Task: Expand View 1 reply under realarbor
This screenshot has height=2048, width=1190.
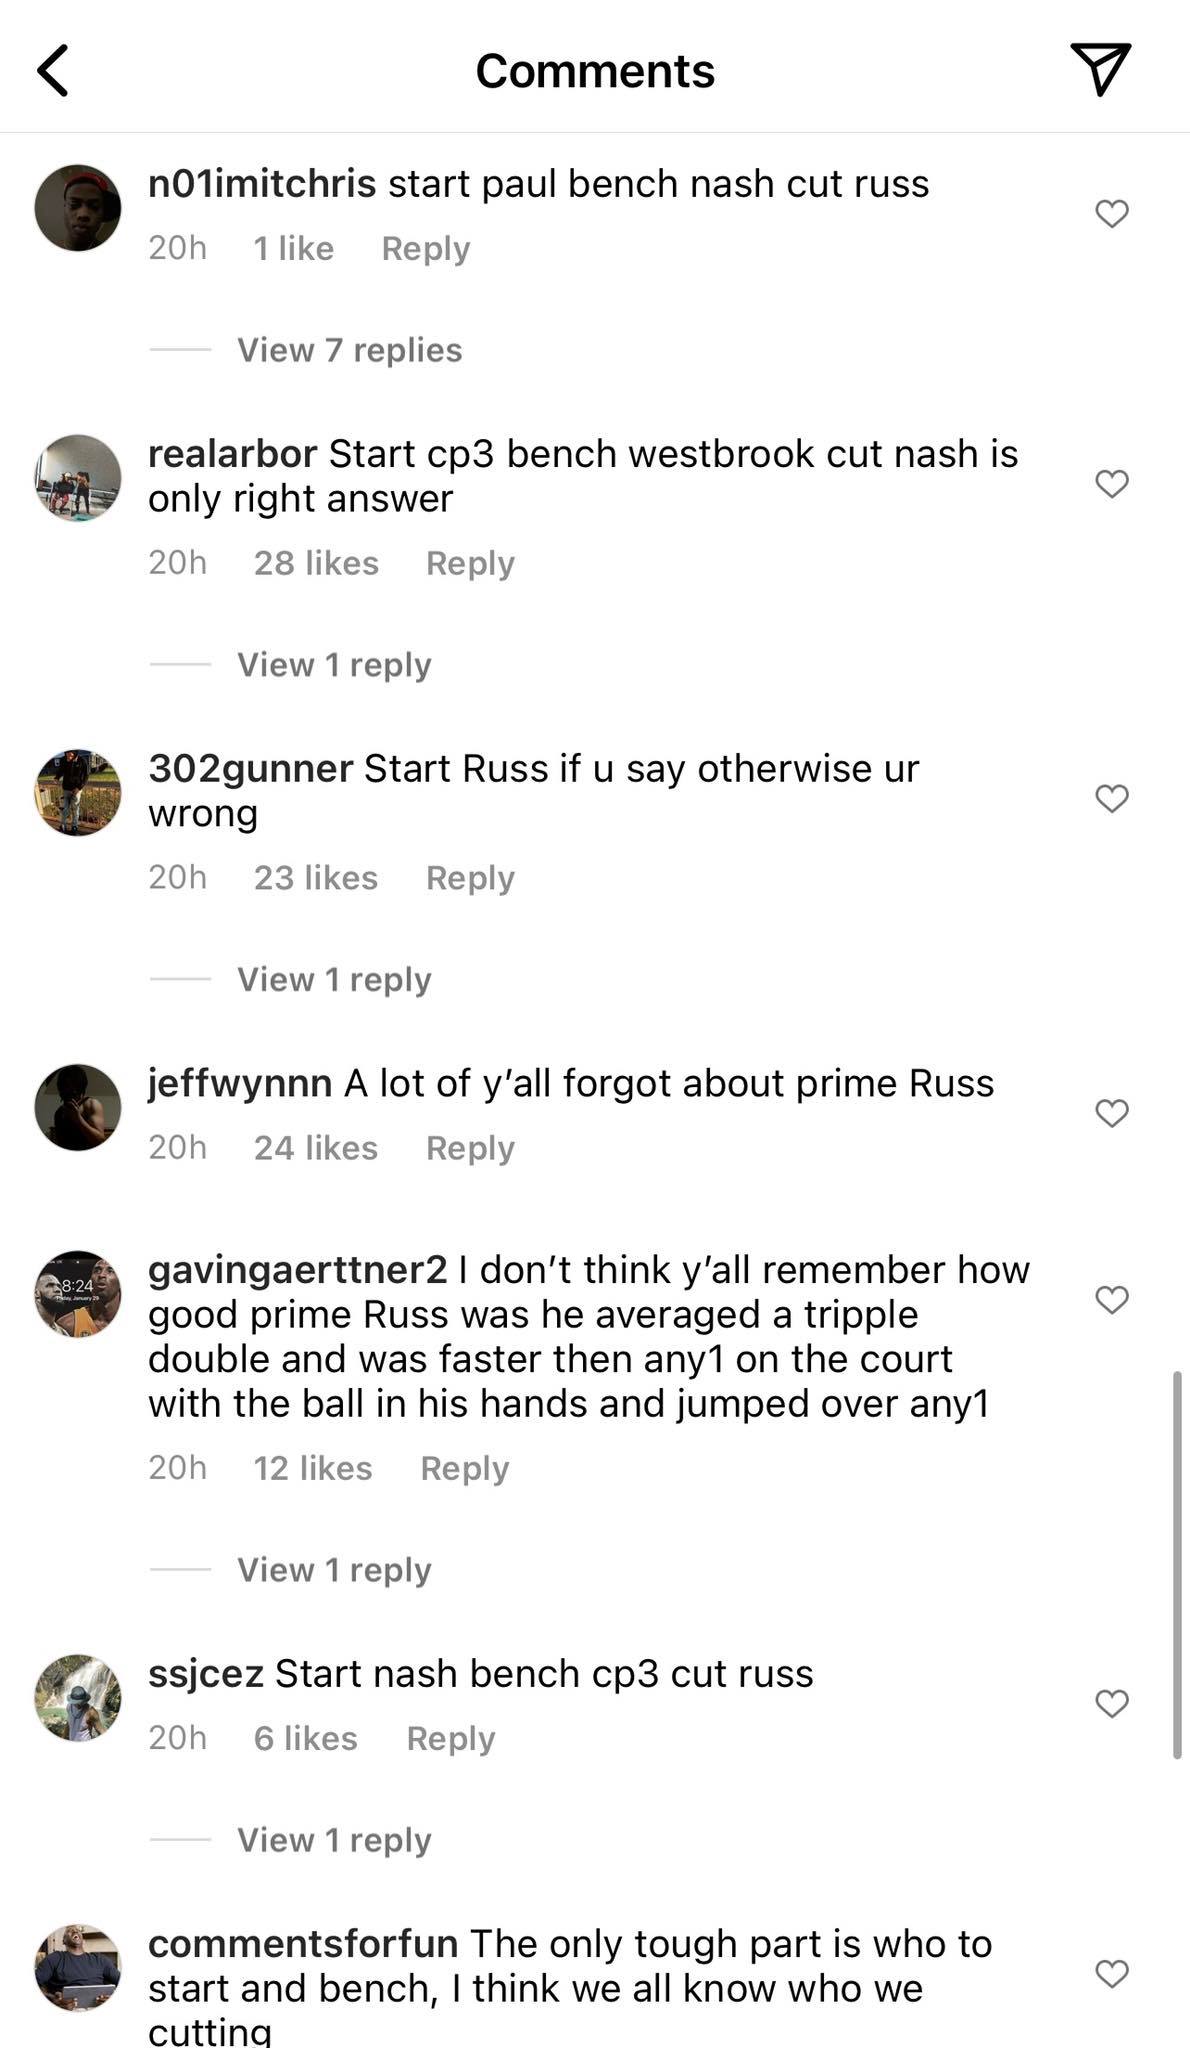Action: point(334,665)
